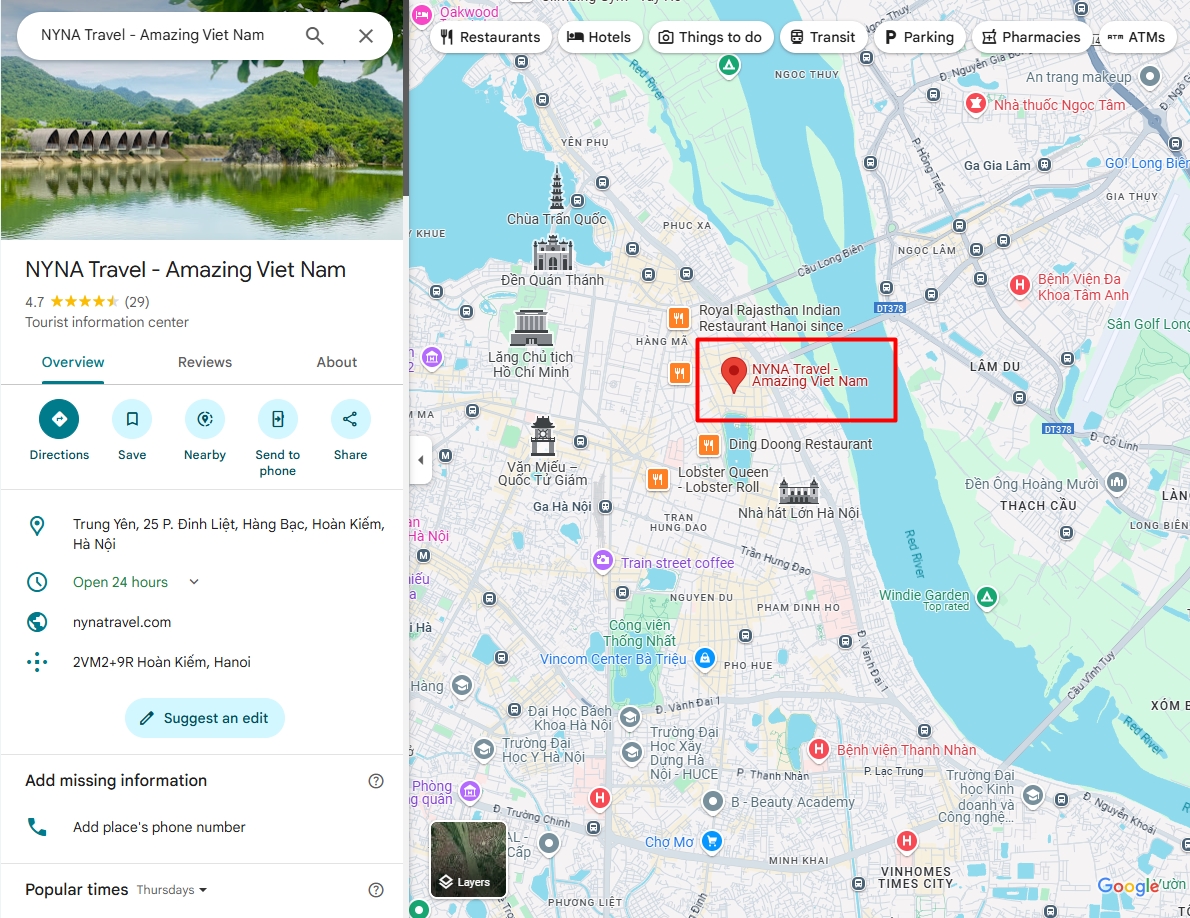Click the Send to phone icon
1190x918 pixels.
[278, 419]
